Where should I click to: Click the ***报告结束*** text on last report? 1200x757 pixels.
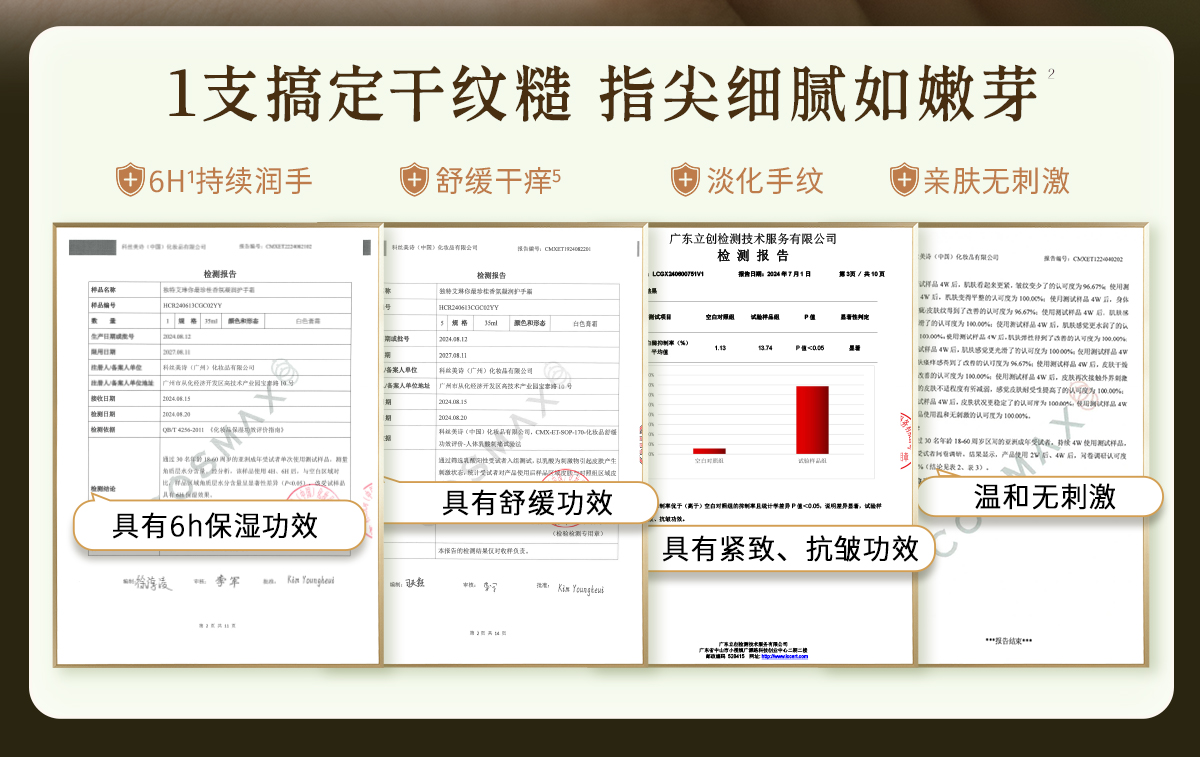[x=1008, y=640]
